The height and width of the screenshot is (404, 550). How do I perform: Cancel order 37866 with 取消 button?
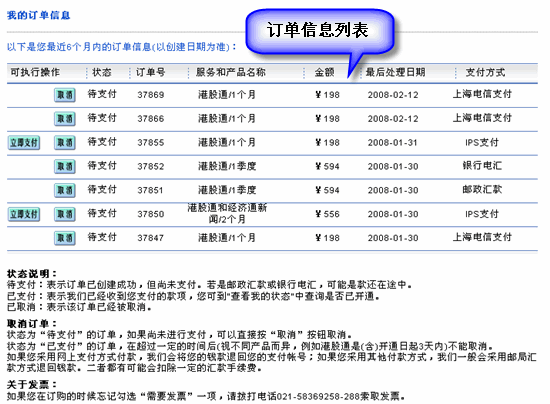(x=65, y=119)
